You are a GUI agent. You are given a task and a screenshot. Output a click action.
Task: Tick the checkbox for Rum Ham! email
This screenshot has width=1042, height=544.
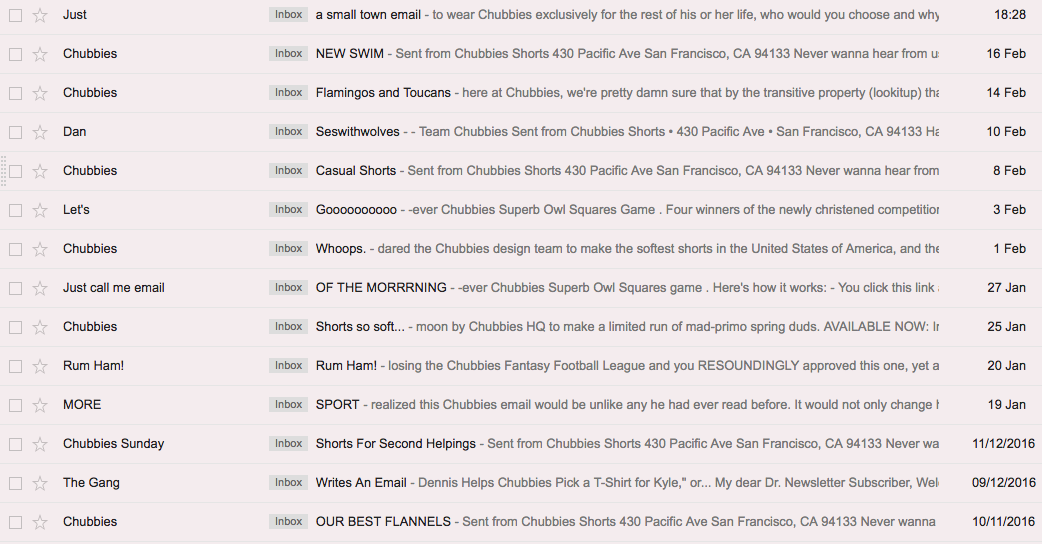pyautogui.click(x=15, y=366)
